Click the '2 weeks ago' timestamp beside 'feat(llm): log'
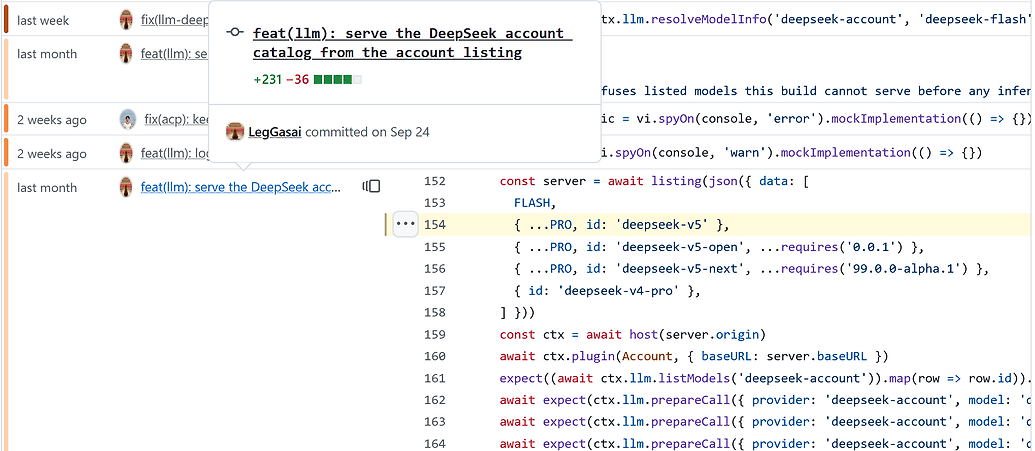This screenshot has height=451, width=1035. click(51, 154)
